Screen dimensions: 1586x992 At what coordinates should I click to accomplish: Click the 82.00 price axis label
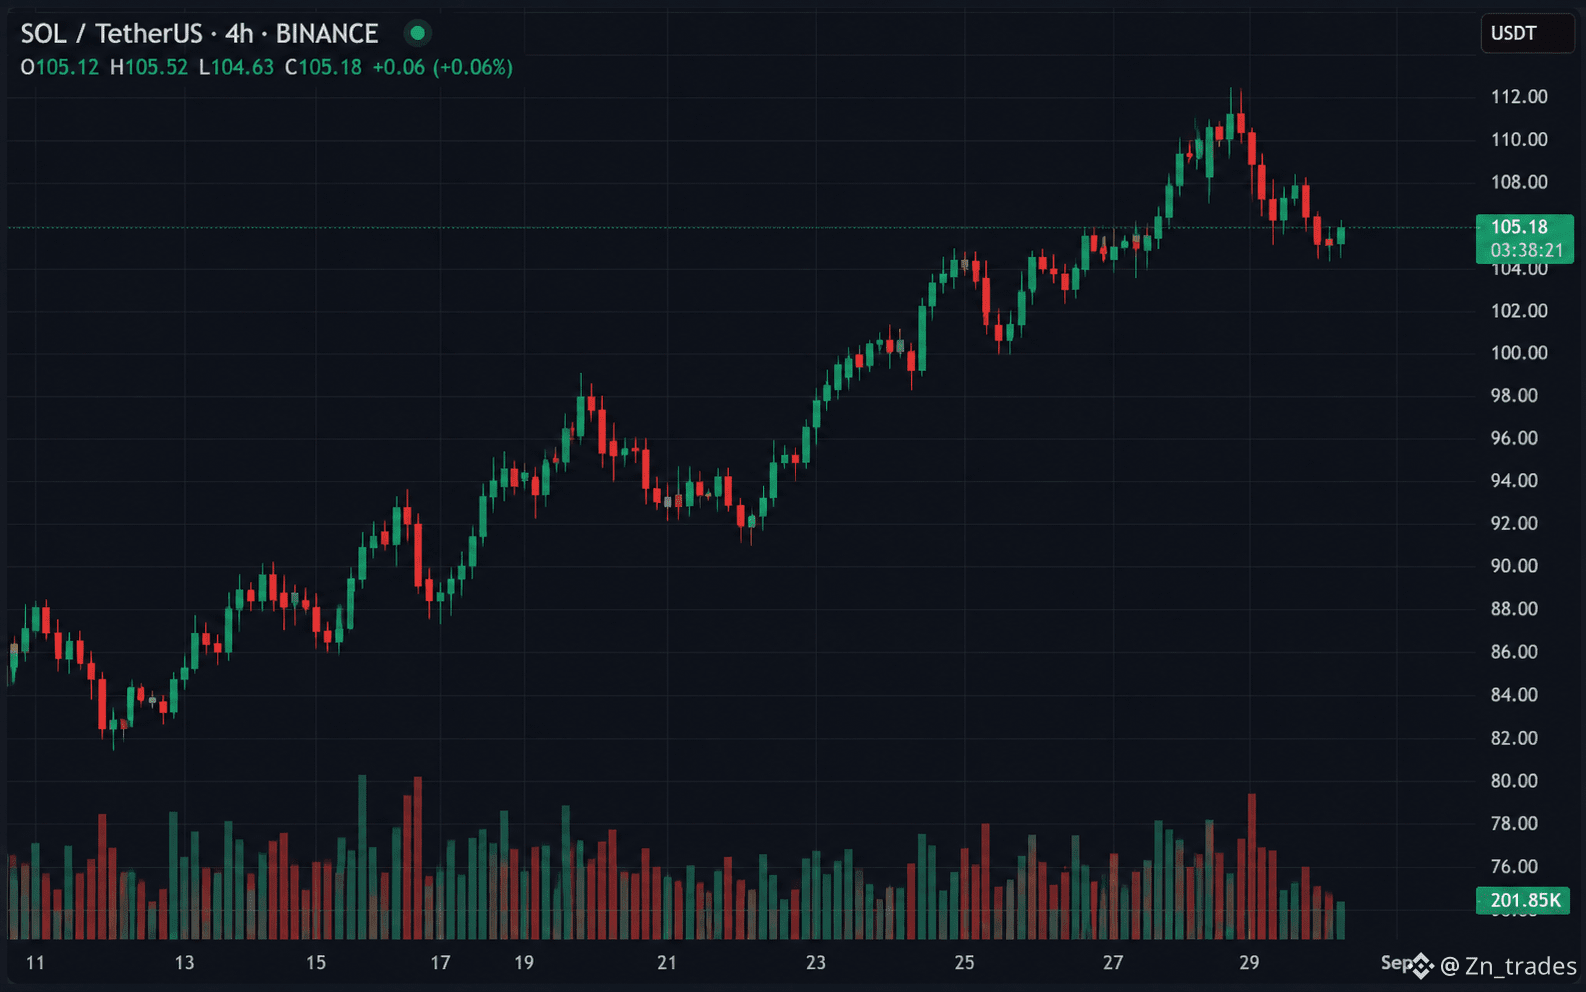point(1514,738)
